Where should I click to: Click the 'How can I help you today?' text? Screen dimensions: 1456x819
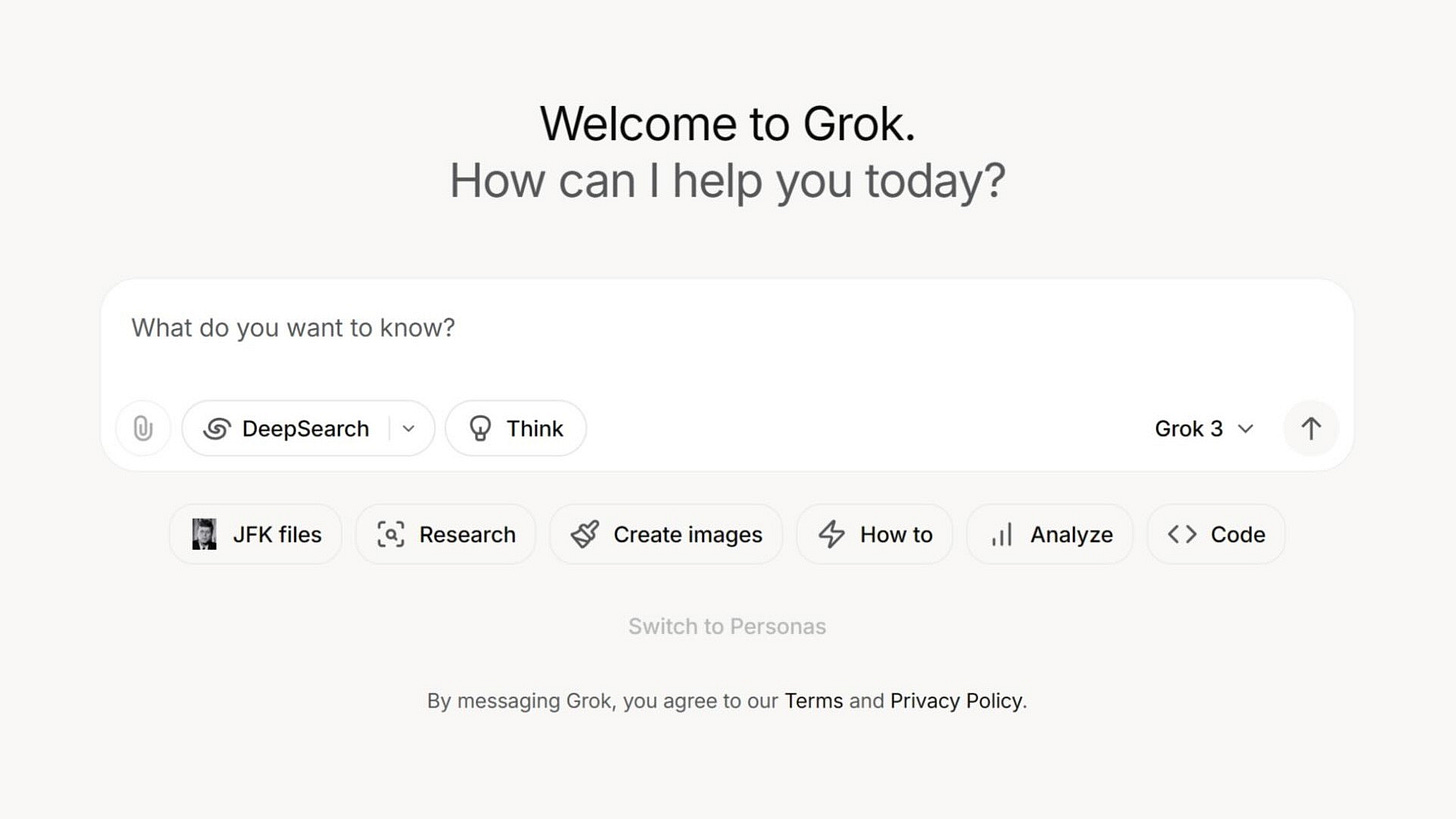(727, 181)
